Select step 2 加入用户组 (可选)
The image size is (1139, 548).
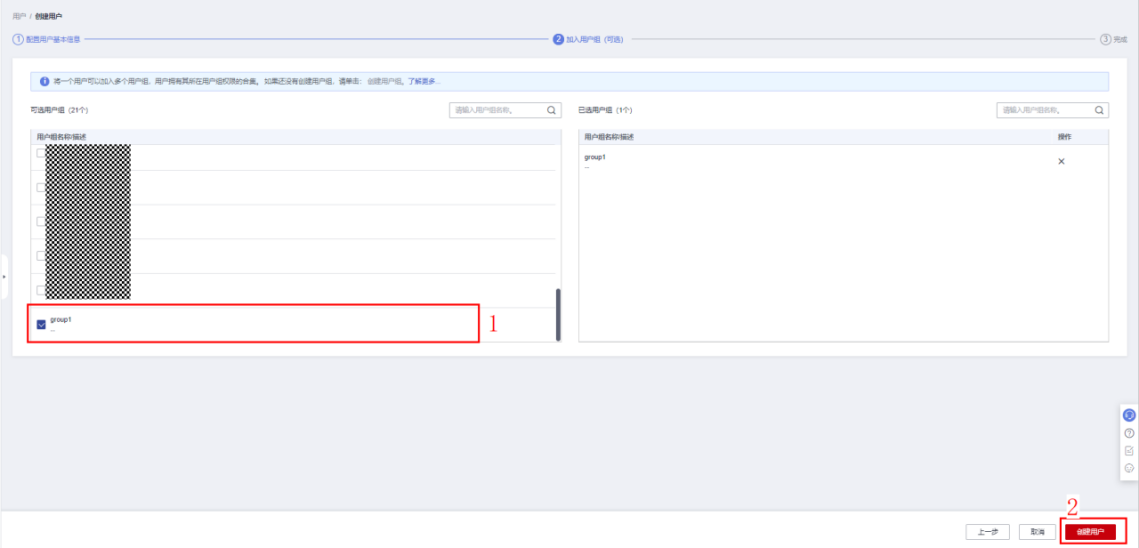click(588, 39)
